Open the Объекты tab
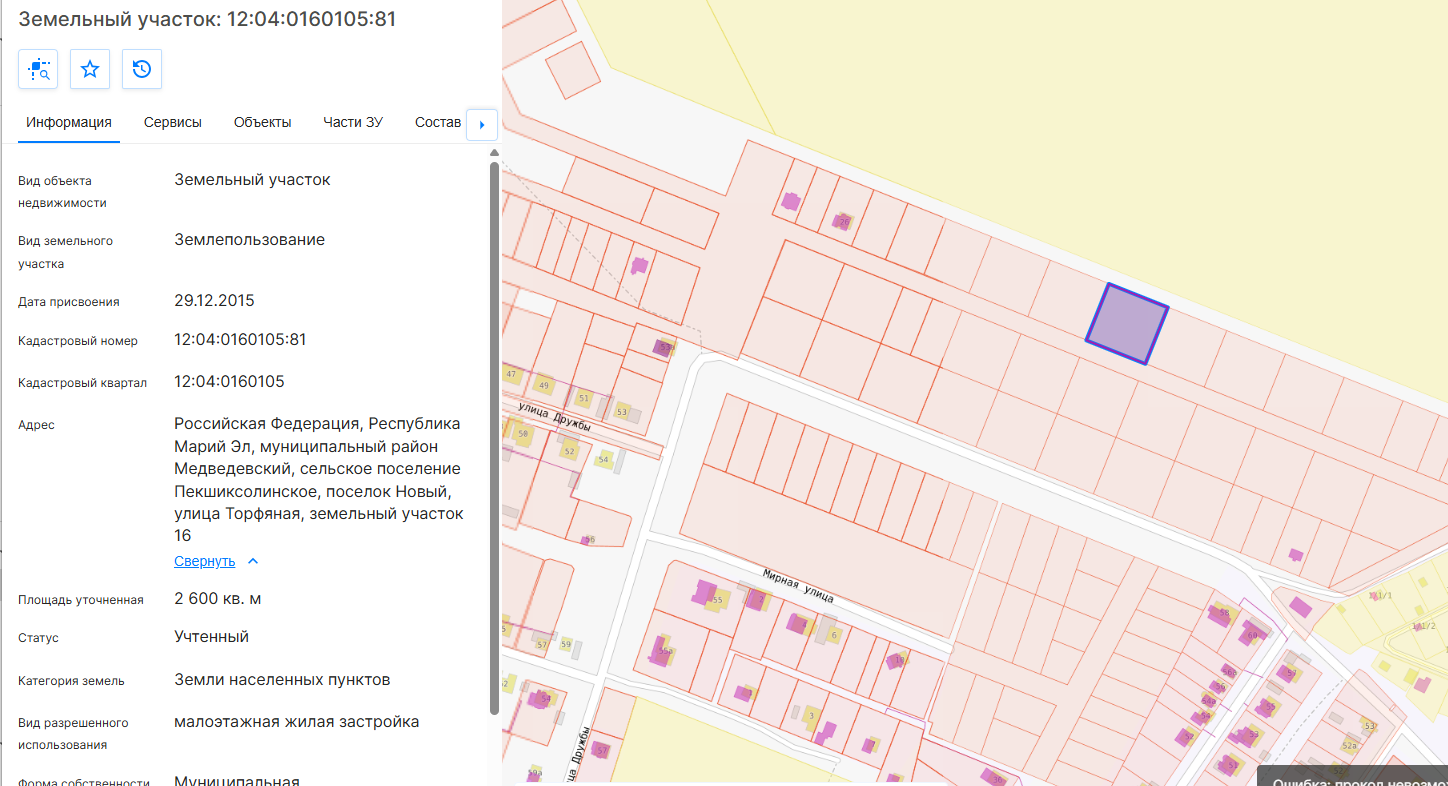The width and height of the screenshot is (1448, 786). 262,122
